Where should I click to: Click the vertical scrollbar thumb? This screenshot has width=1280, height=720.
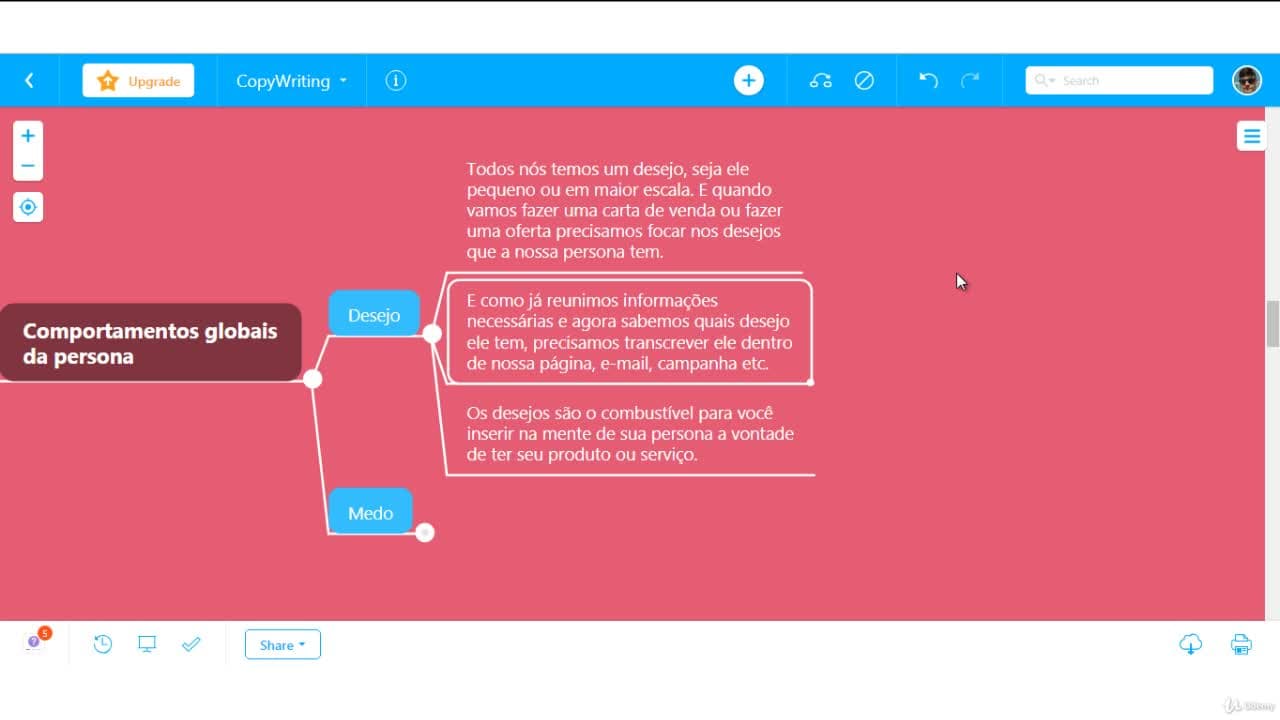pyautogui.click(x=1273, y=324)
